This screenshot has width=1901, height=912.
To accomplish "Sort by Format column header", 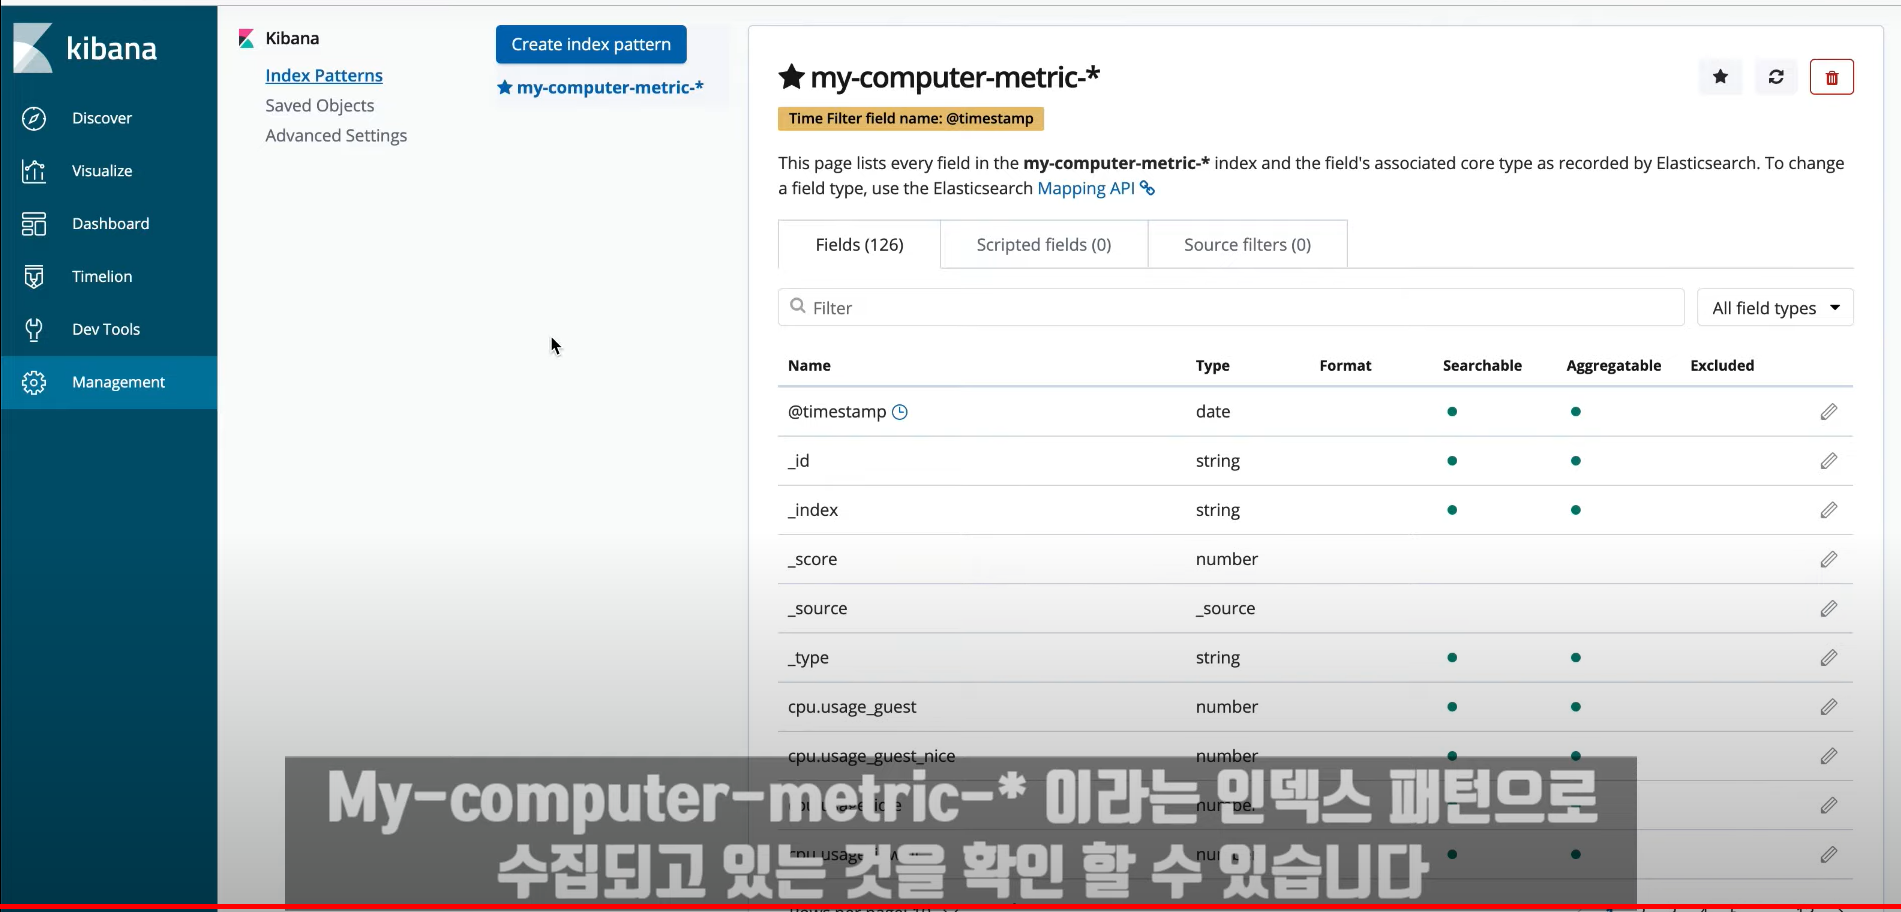I will point(1345,366).
